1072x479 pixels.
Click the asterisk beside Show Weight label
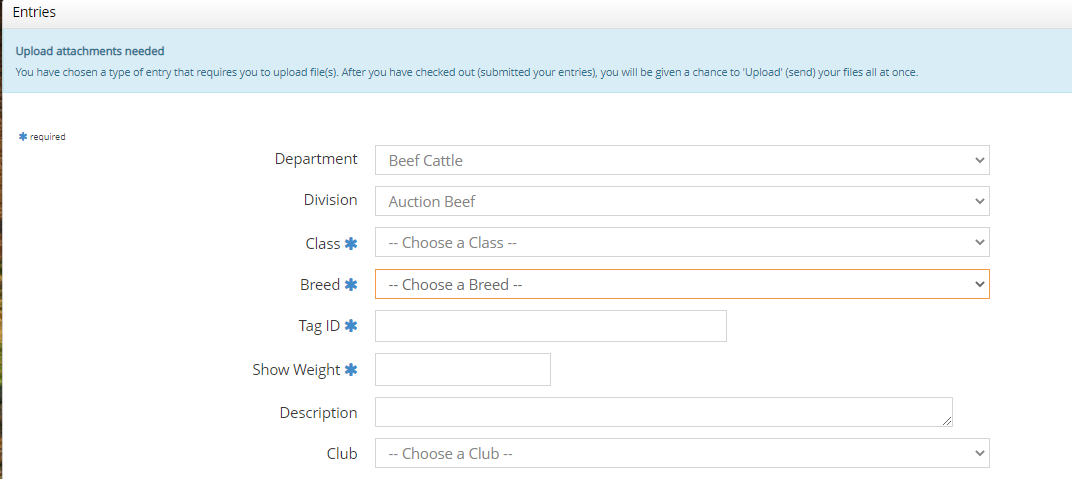[351, 370]
